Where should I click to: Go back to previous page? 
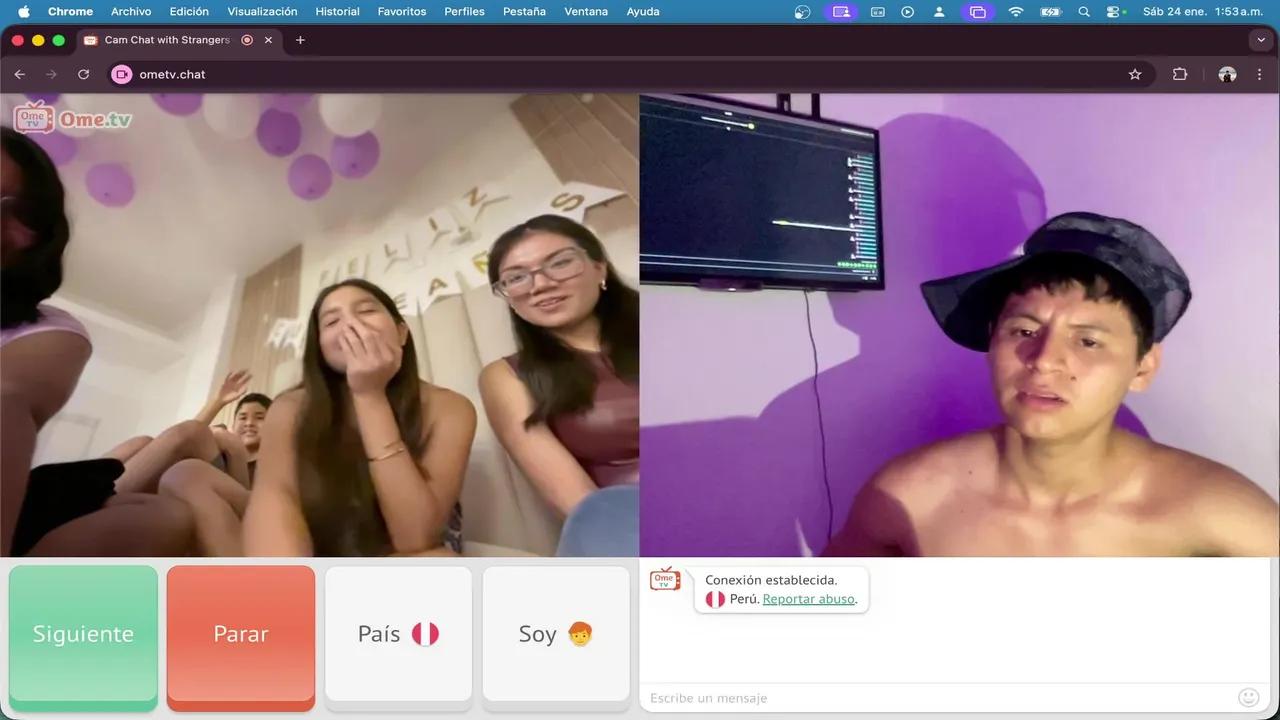pyautogui.click(x=20, y=74)
